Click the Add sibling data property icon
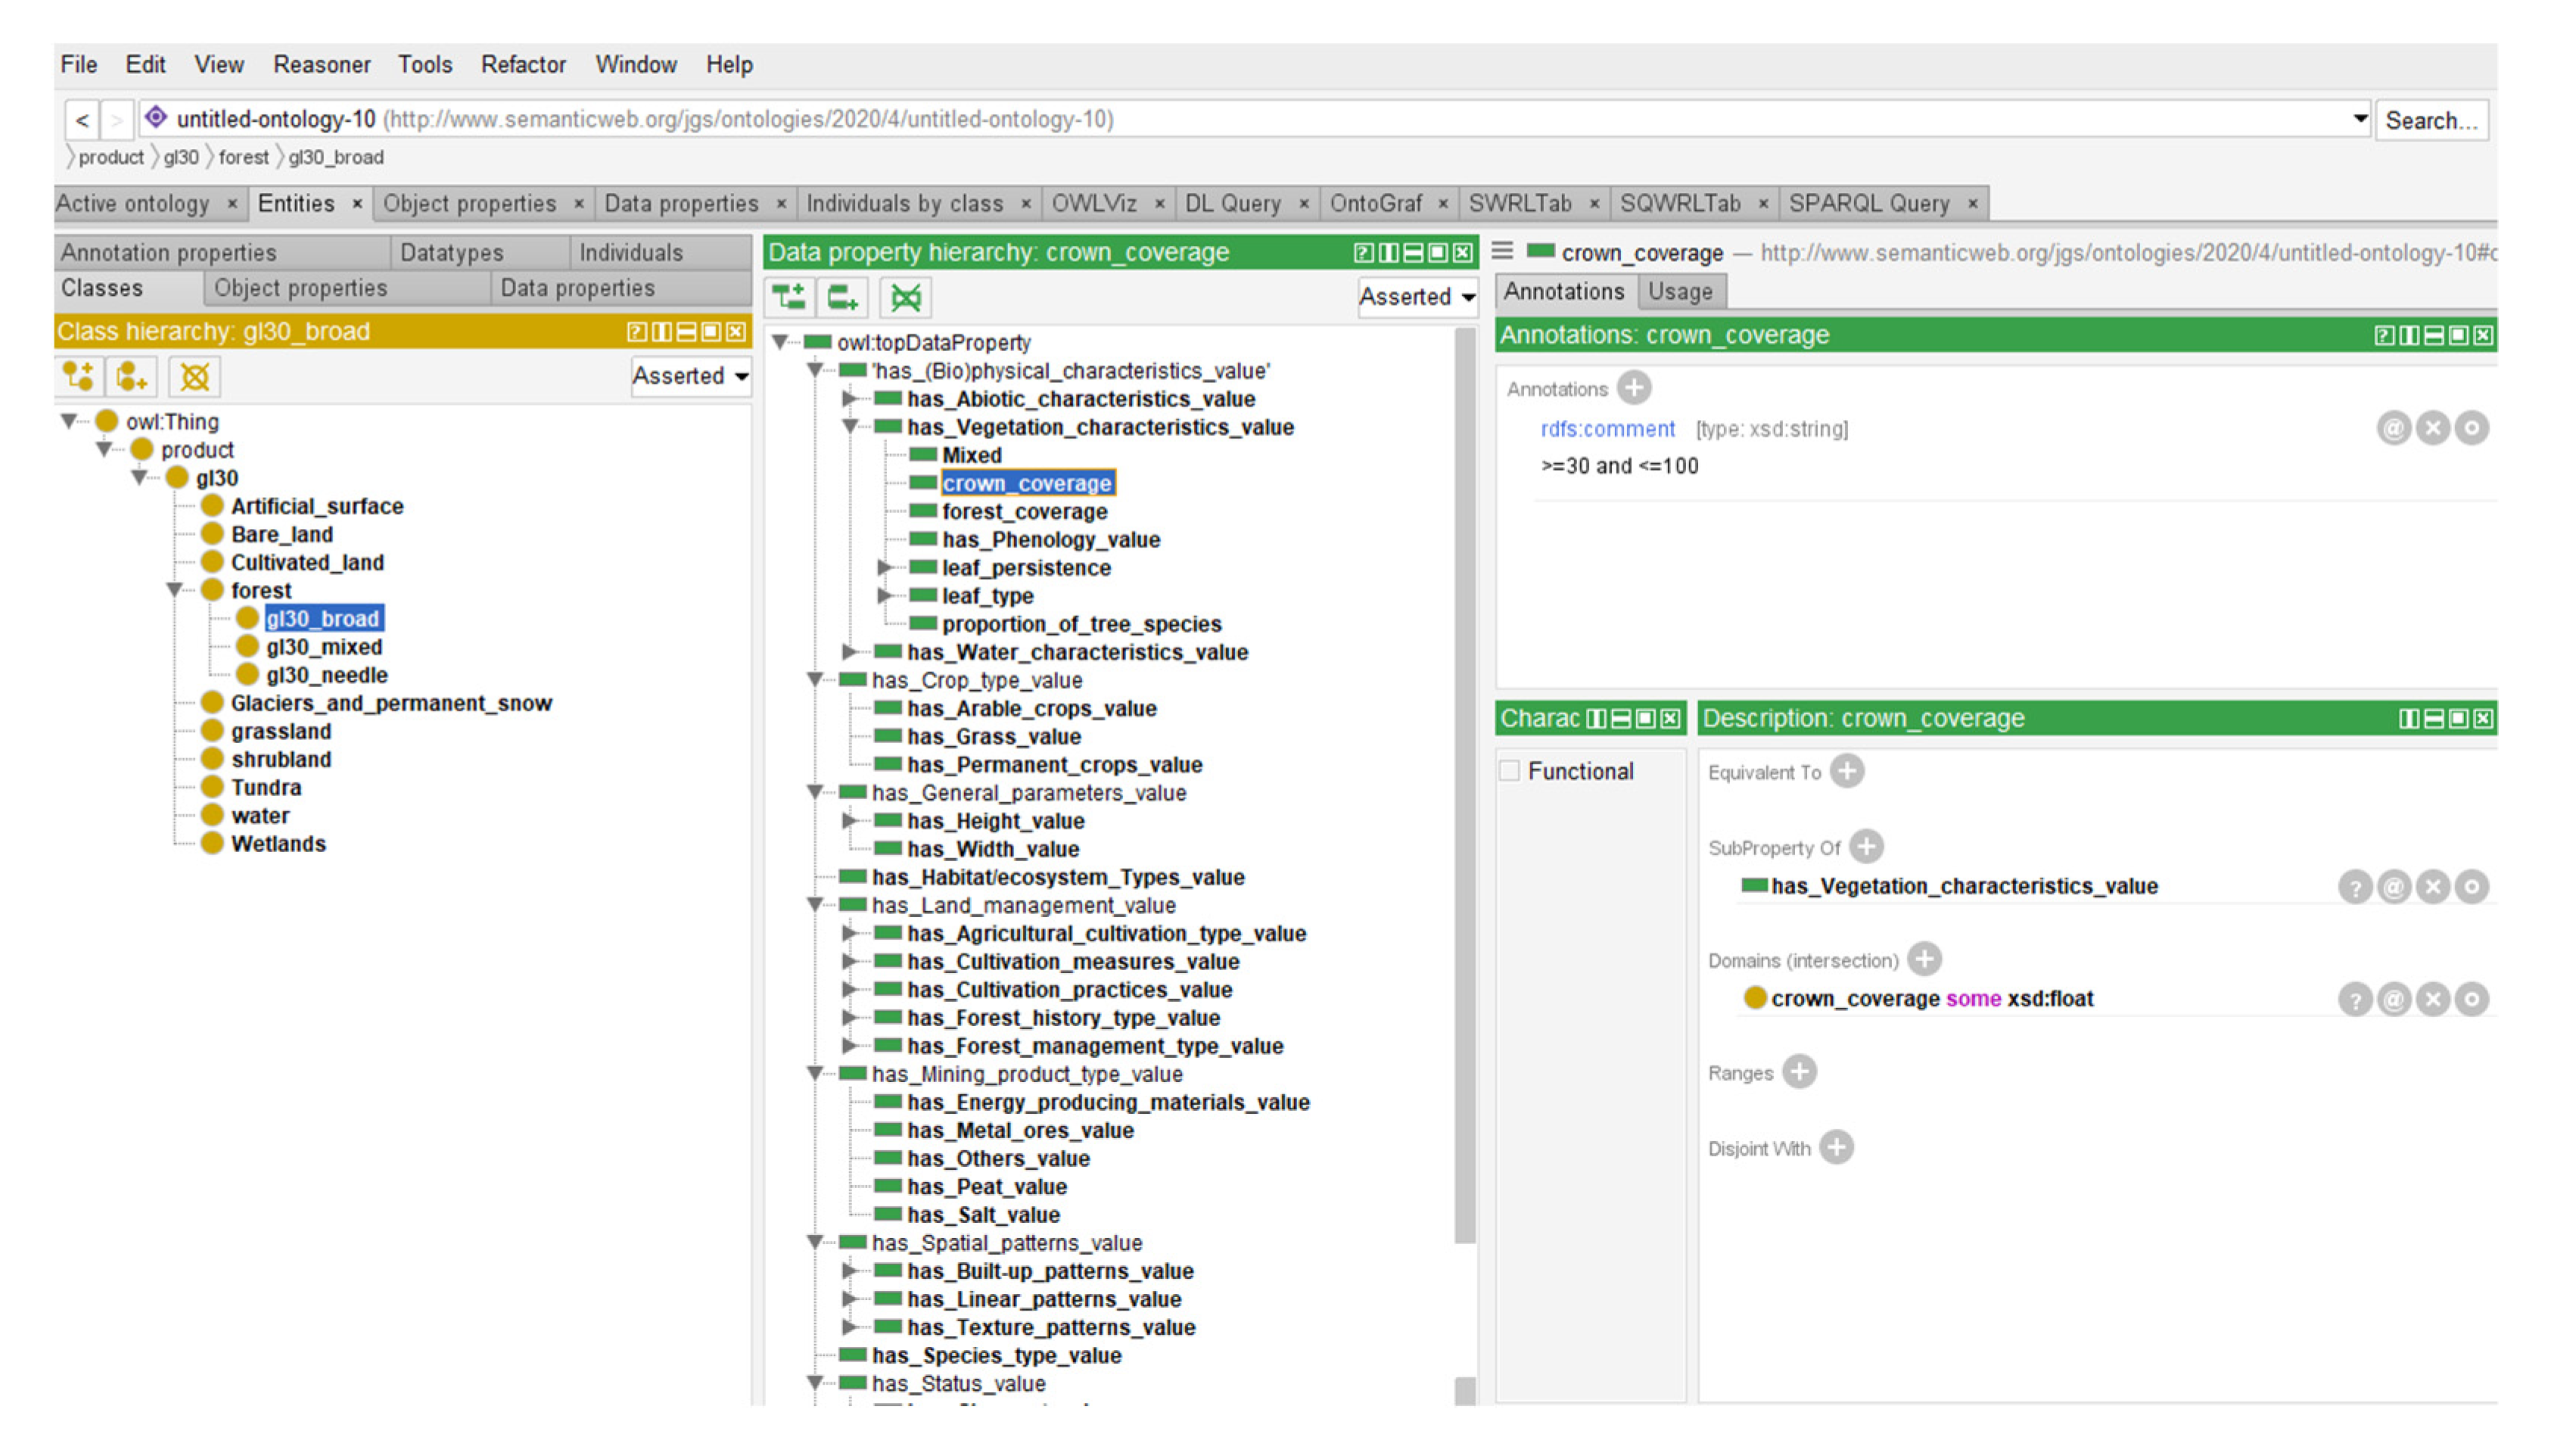 [843, 297]
